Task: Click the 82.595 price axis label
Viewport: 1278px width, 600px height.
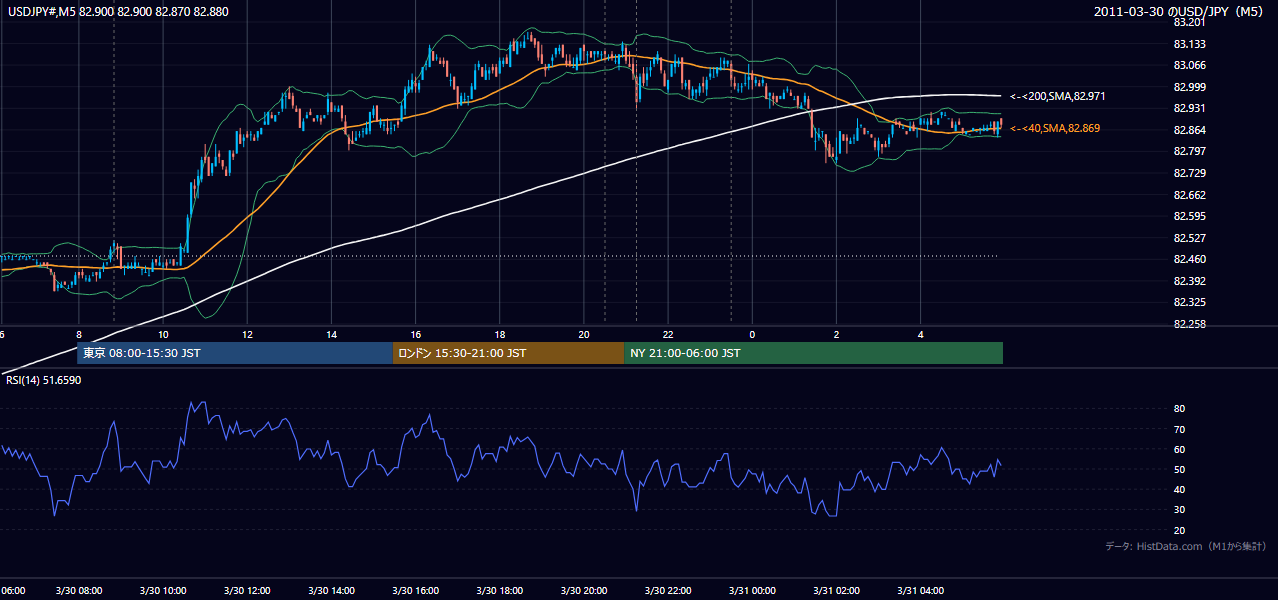Action: [1188, 216]
